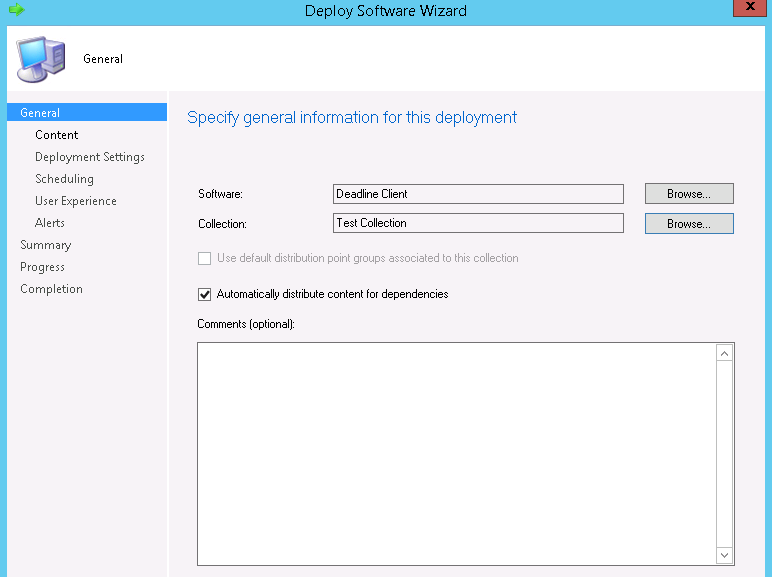This screenshot has width=772, height=577.
Task: Jump to the Summary page
Action: (x=45, y=245)
